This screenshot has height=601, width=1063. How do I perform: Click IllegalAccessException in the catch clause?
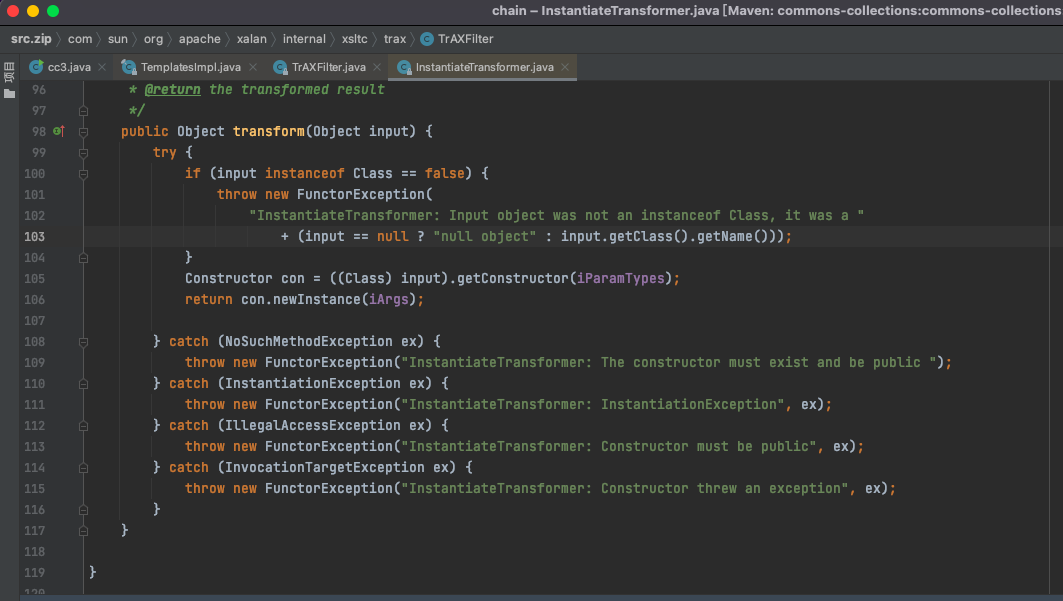tap(313, 426)
